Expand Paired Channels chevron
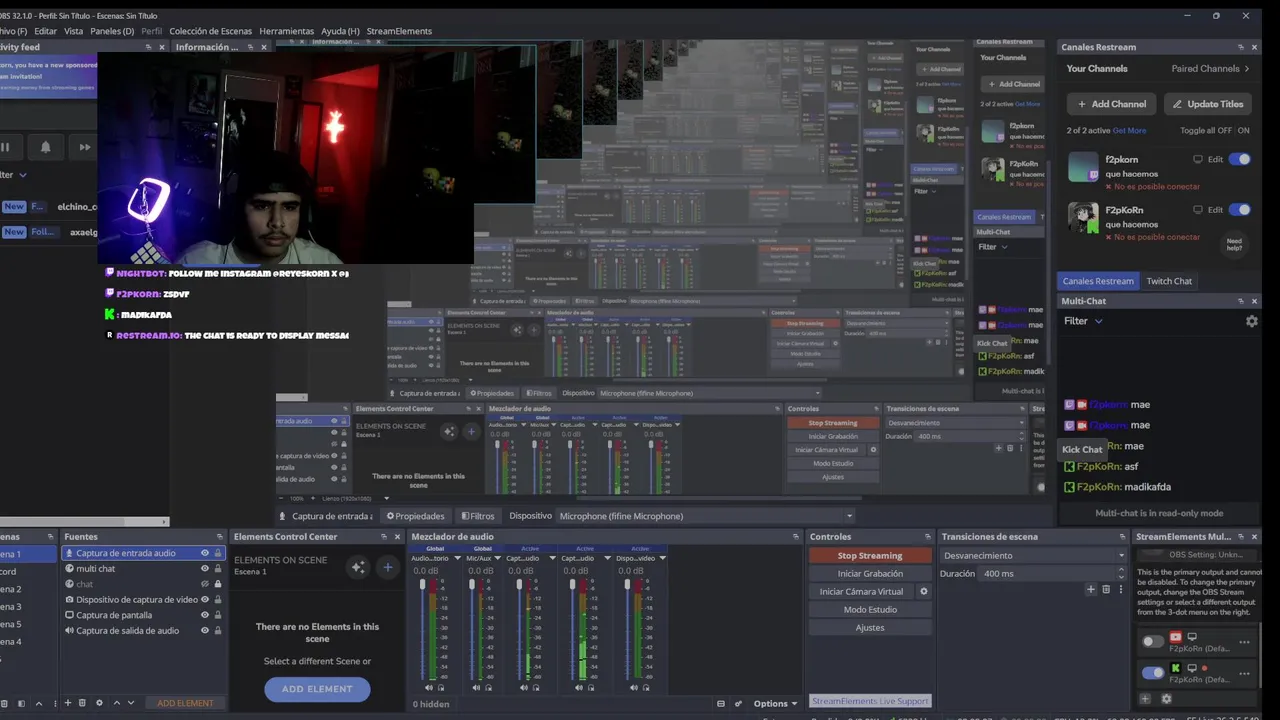The height and width of the screenshot is (720, 1280). [x=1246, y=69]
